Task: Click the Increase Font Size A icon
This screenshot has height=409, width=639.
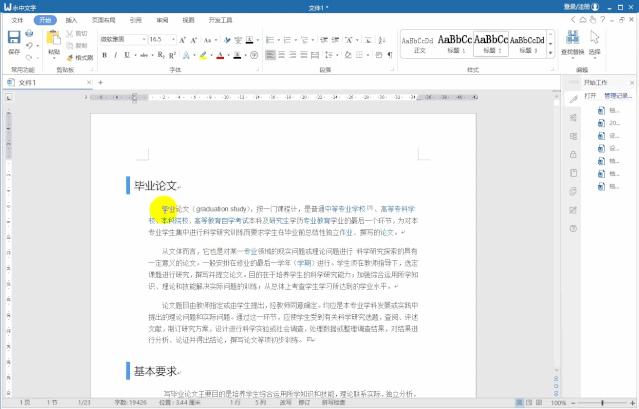Action: pos(182,40)
